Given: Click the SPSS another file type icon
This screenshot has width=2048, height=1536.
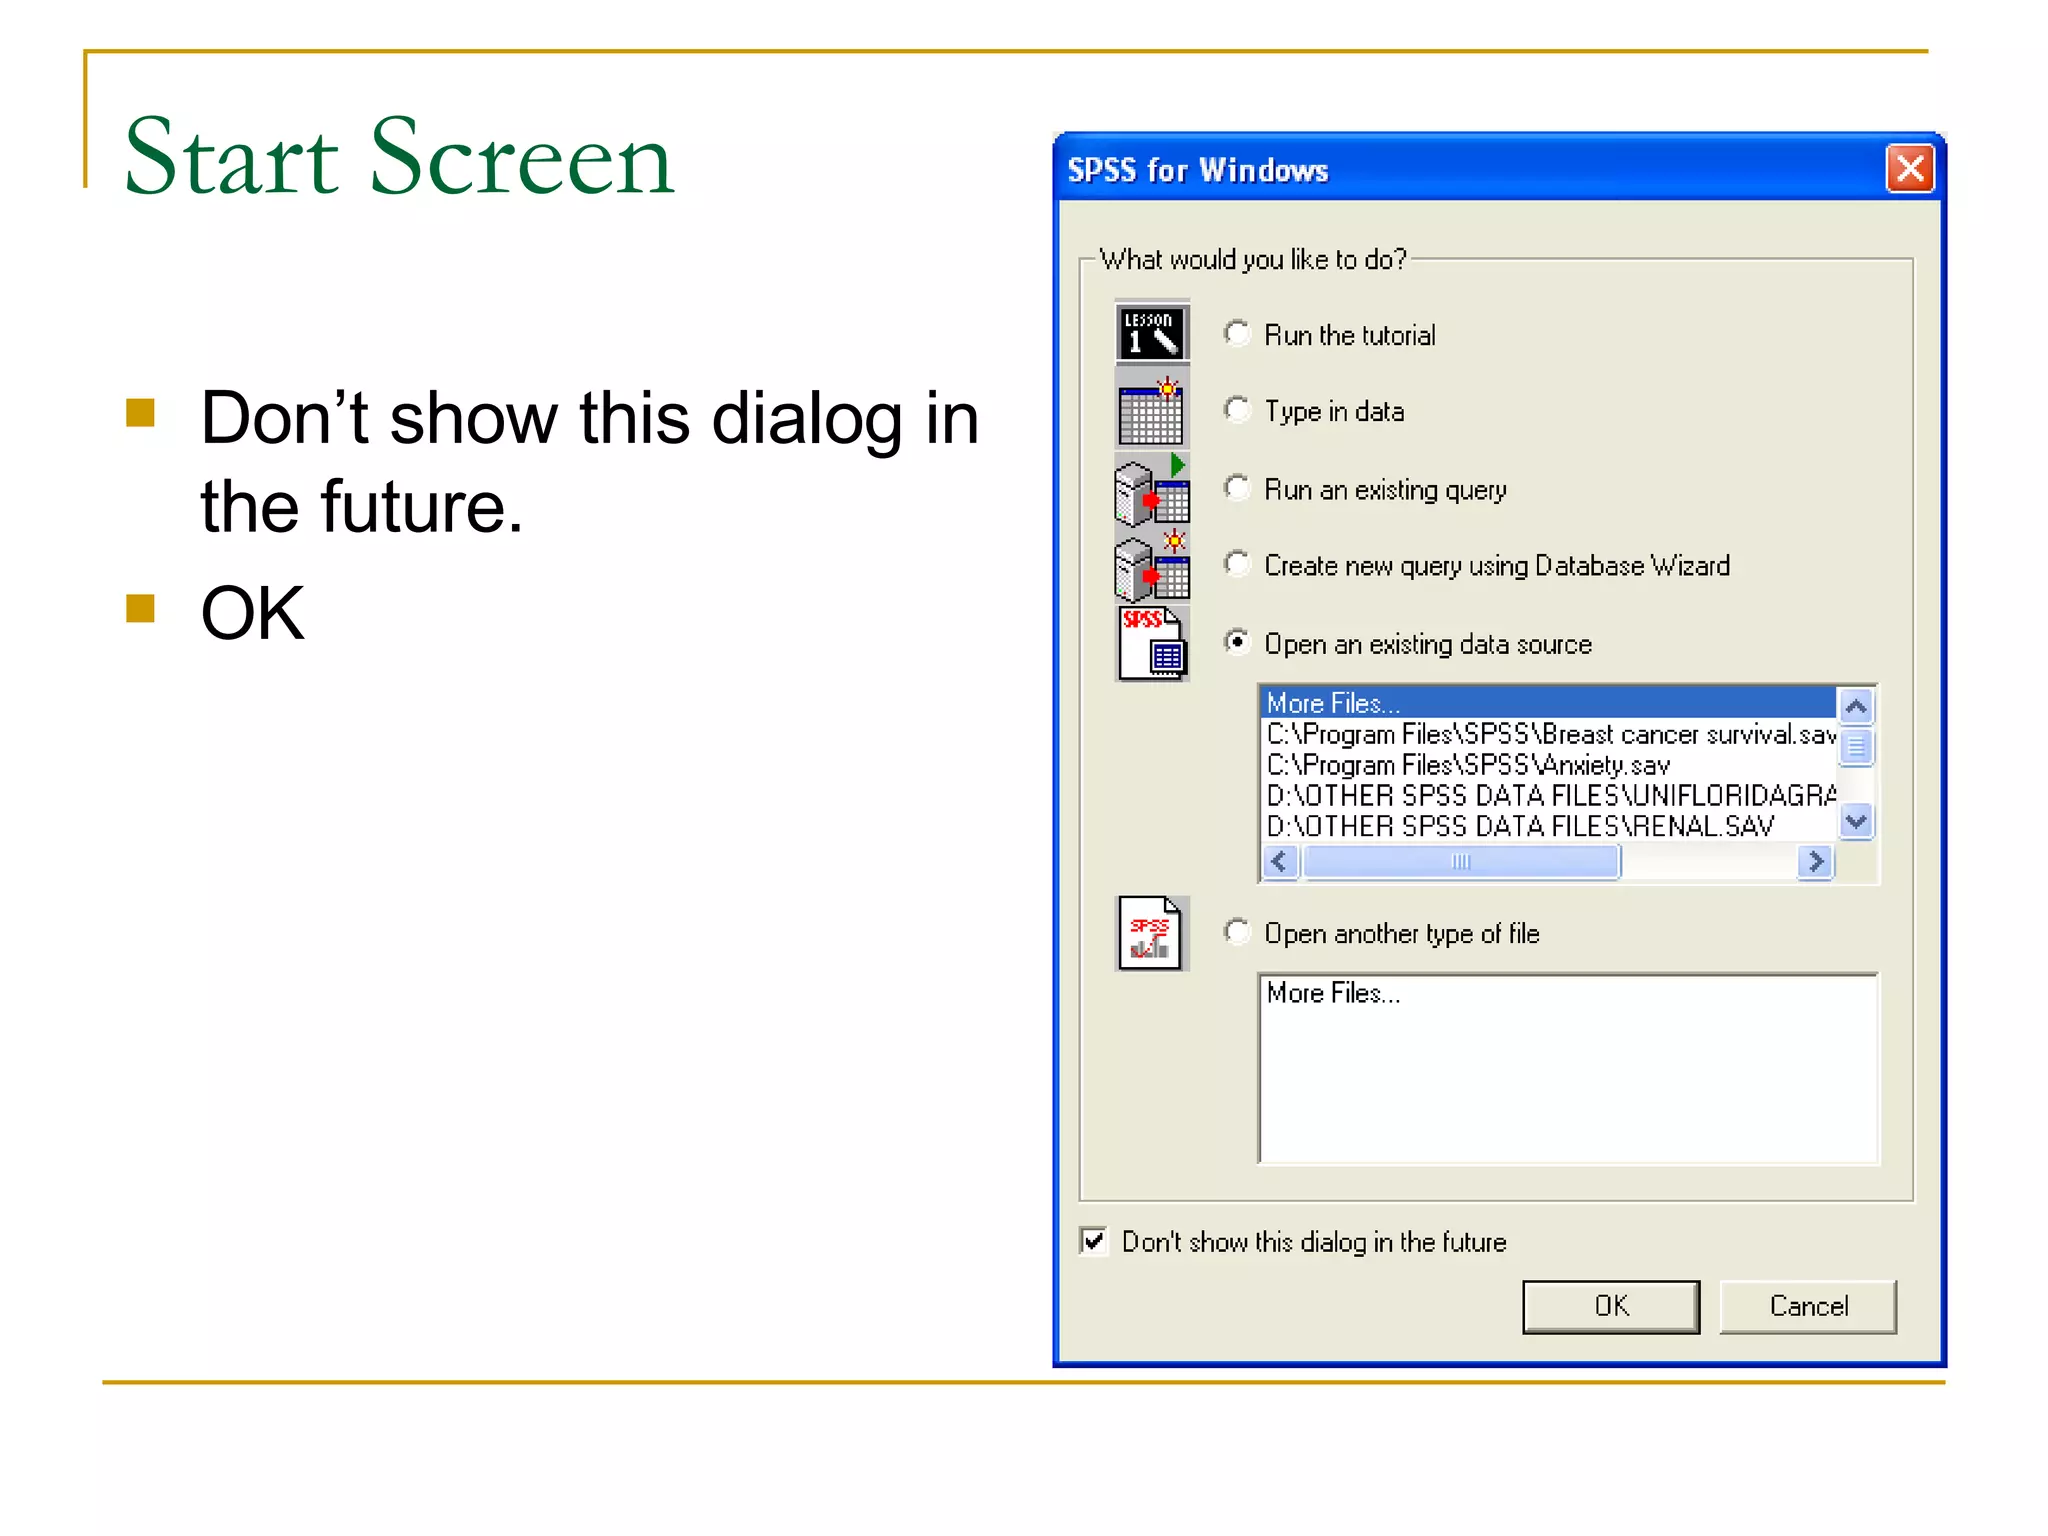Looking at the screenshot, I should coord(1152,933).
